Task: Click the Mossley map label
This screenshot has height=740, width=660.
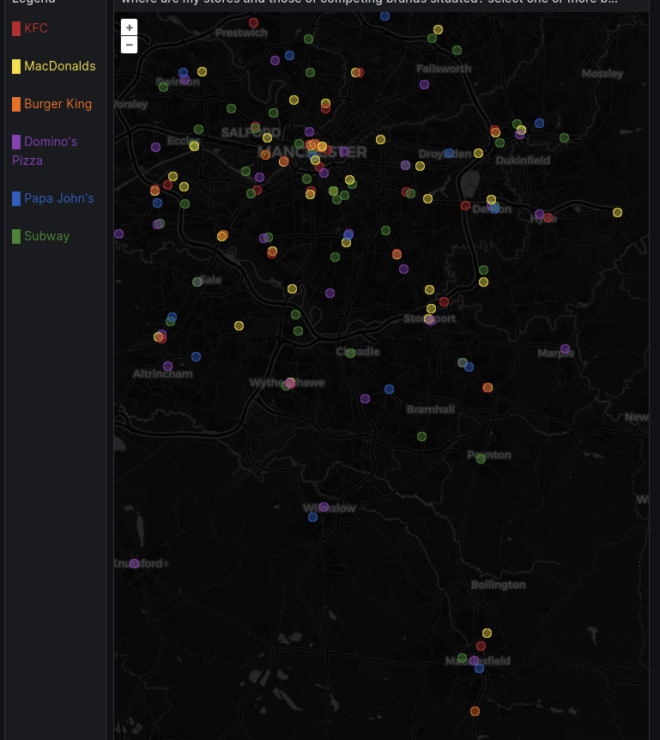Action: (602, 74)
